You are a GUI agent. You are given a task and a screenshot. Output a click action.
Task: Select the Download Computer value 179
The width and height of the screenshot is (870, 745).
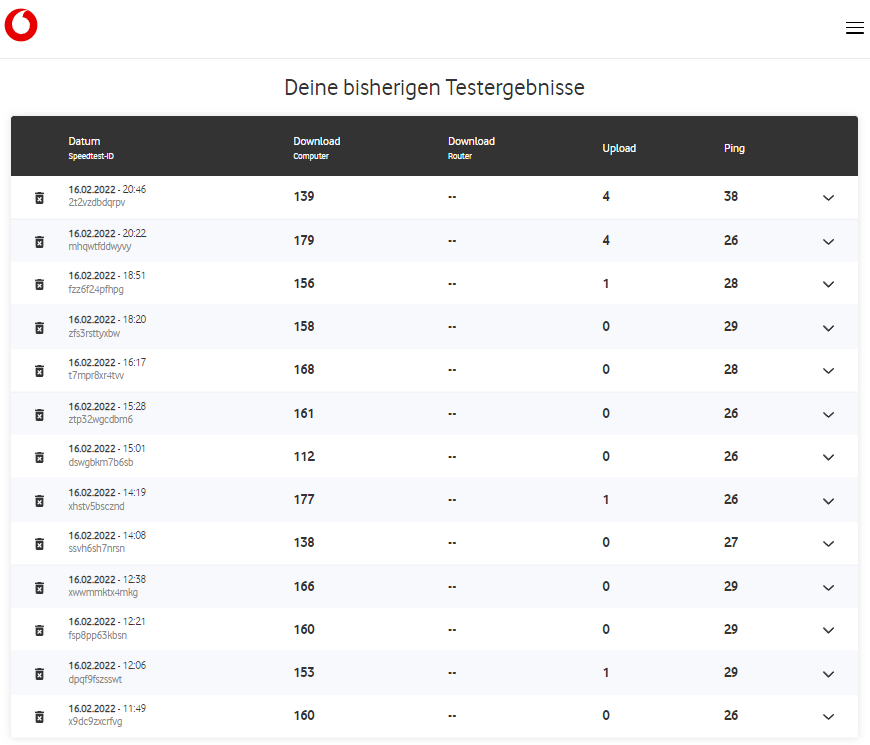tap(303, 240)
